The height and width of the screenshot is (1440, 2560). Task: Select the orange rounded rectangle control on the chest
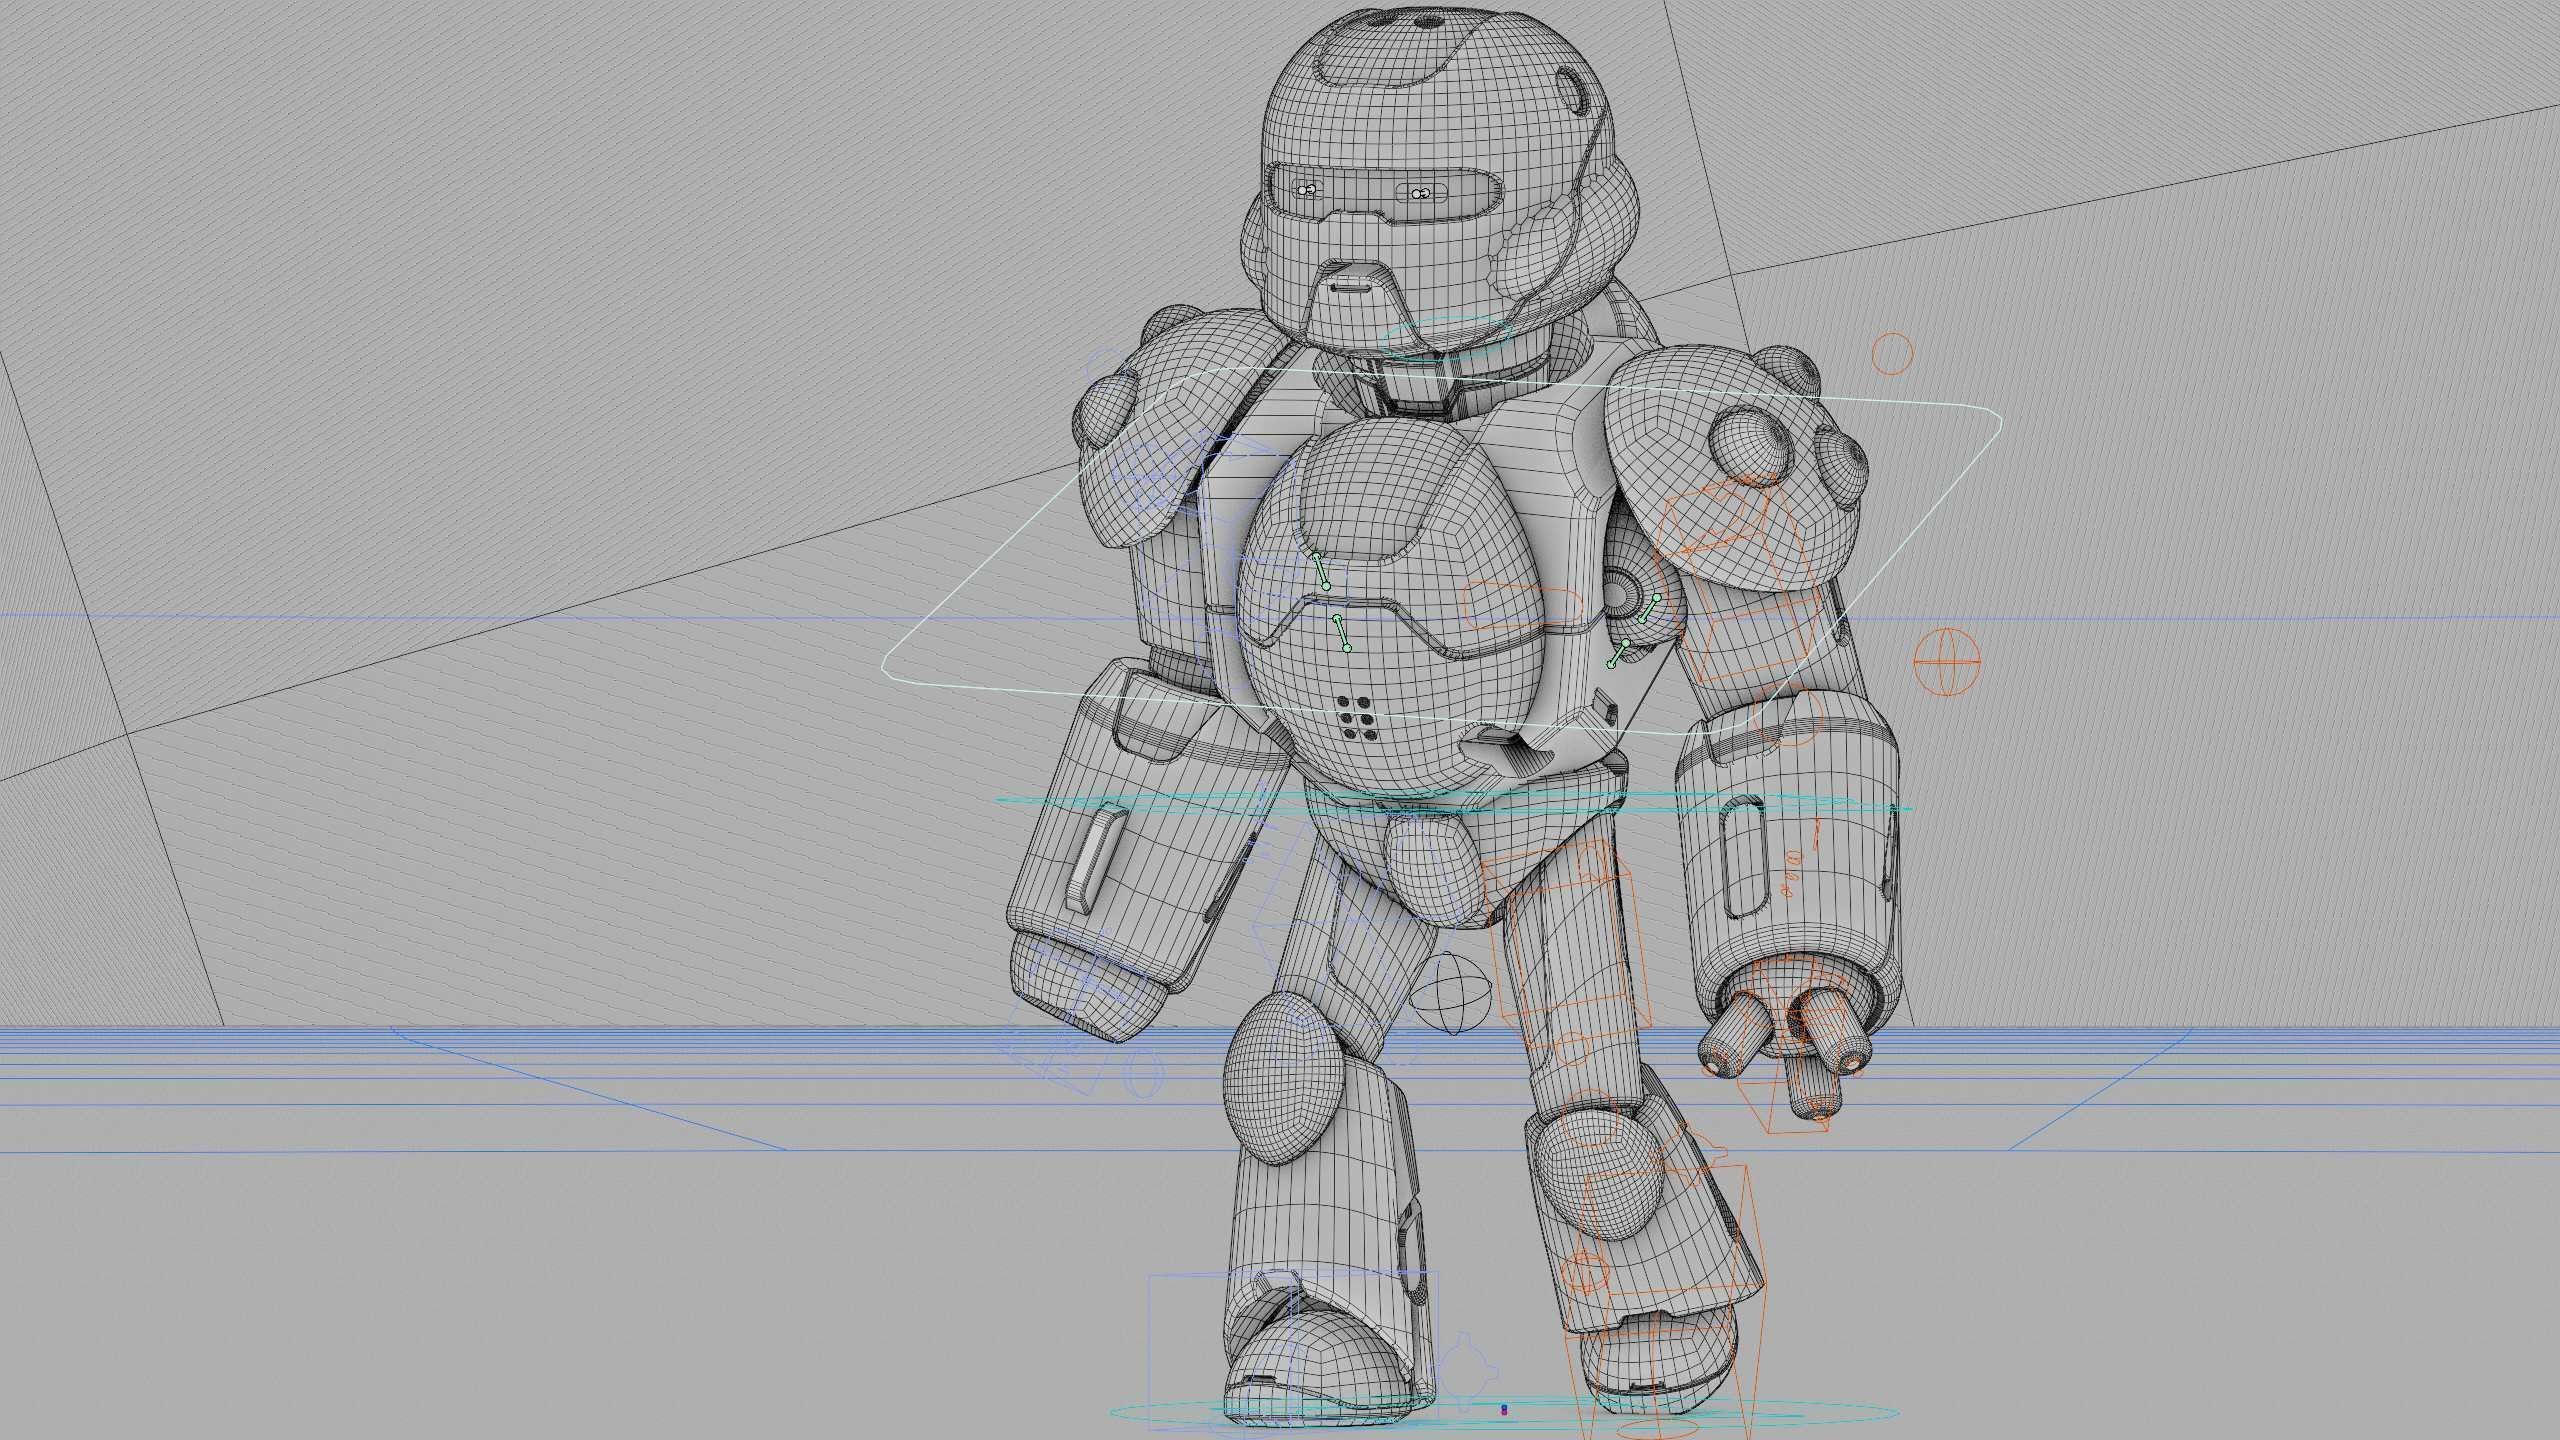coord(1522,606)
